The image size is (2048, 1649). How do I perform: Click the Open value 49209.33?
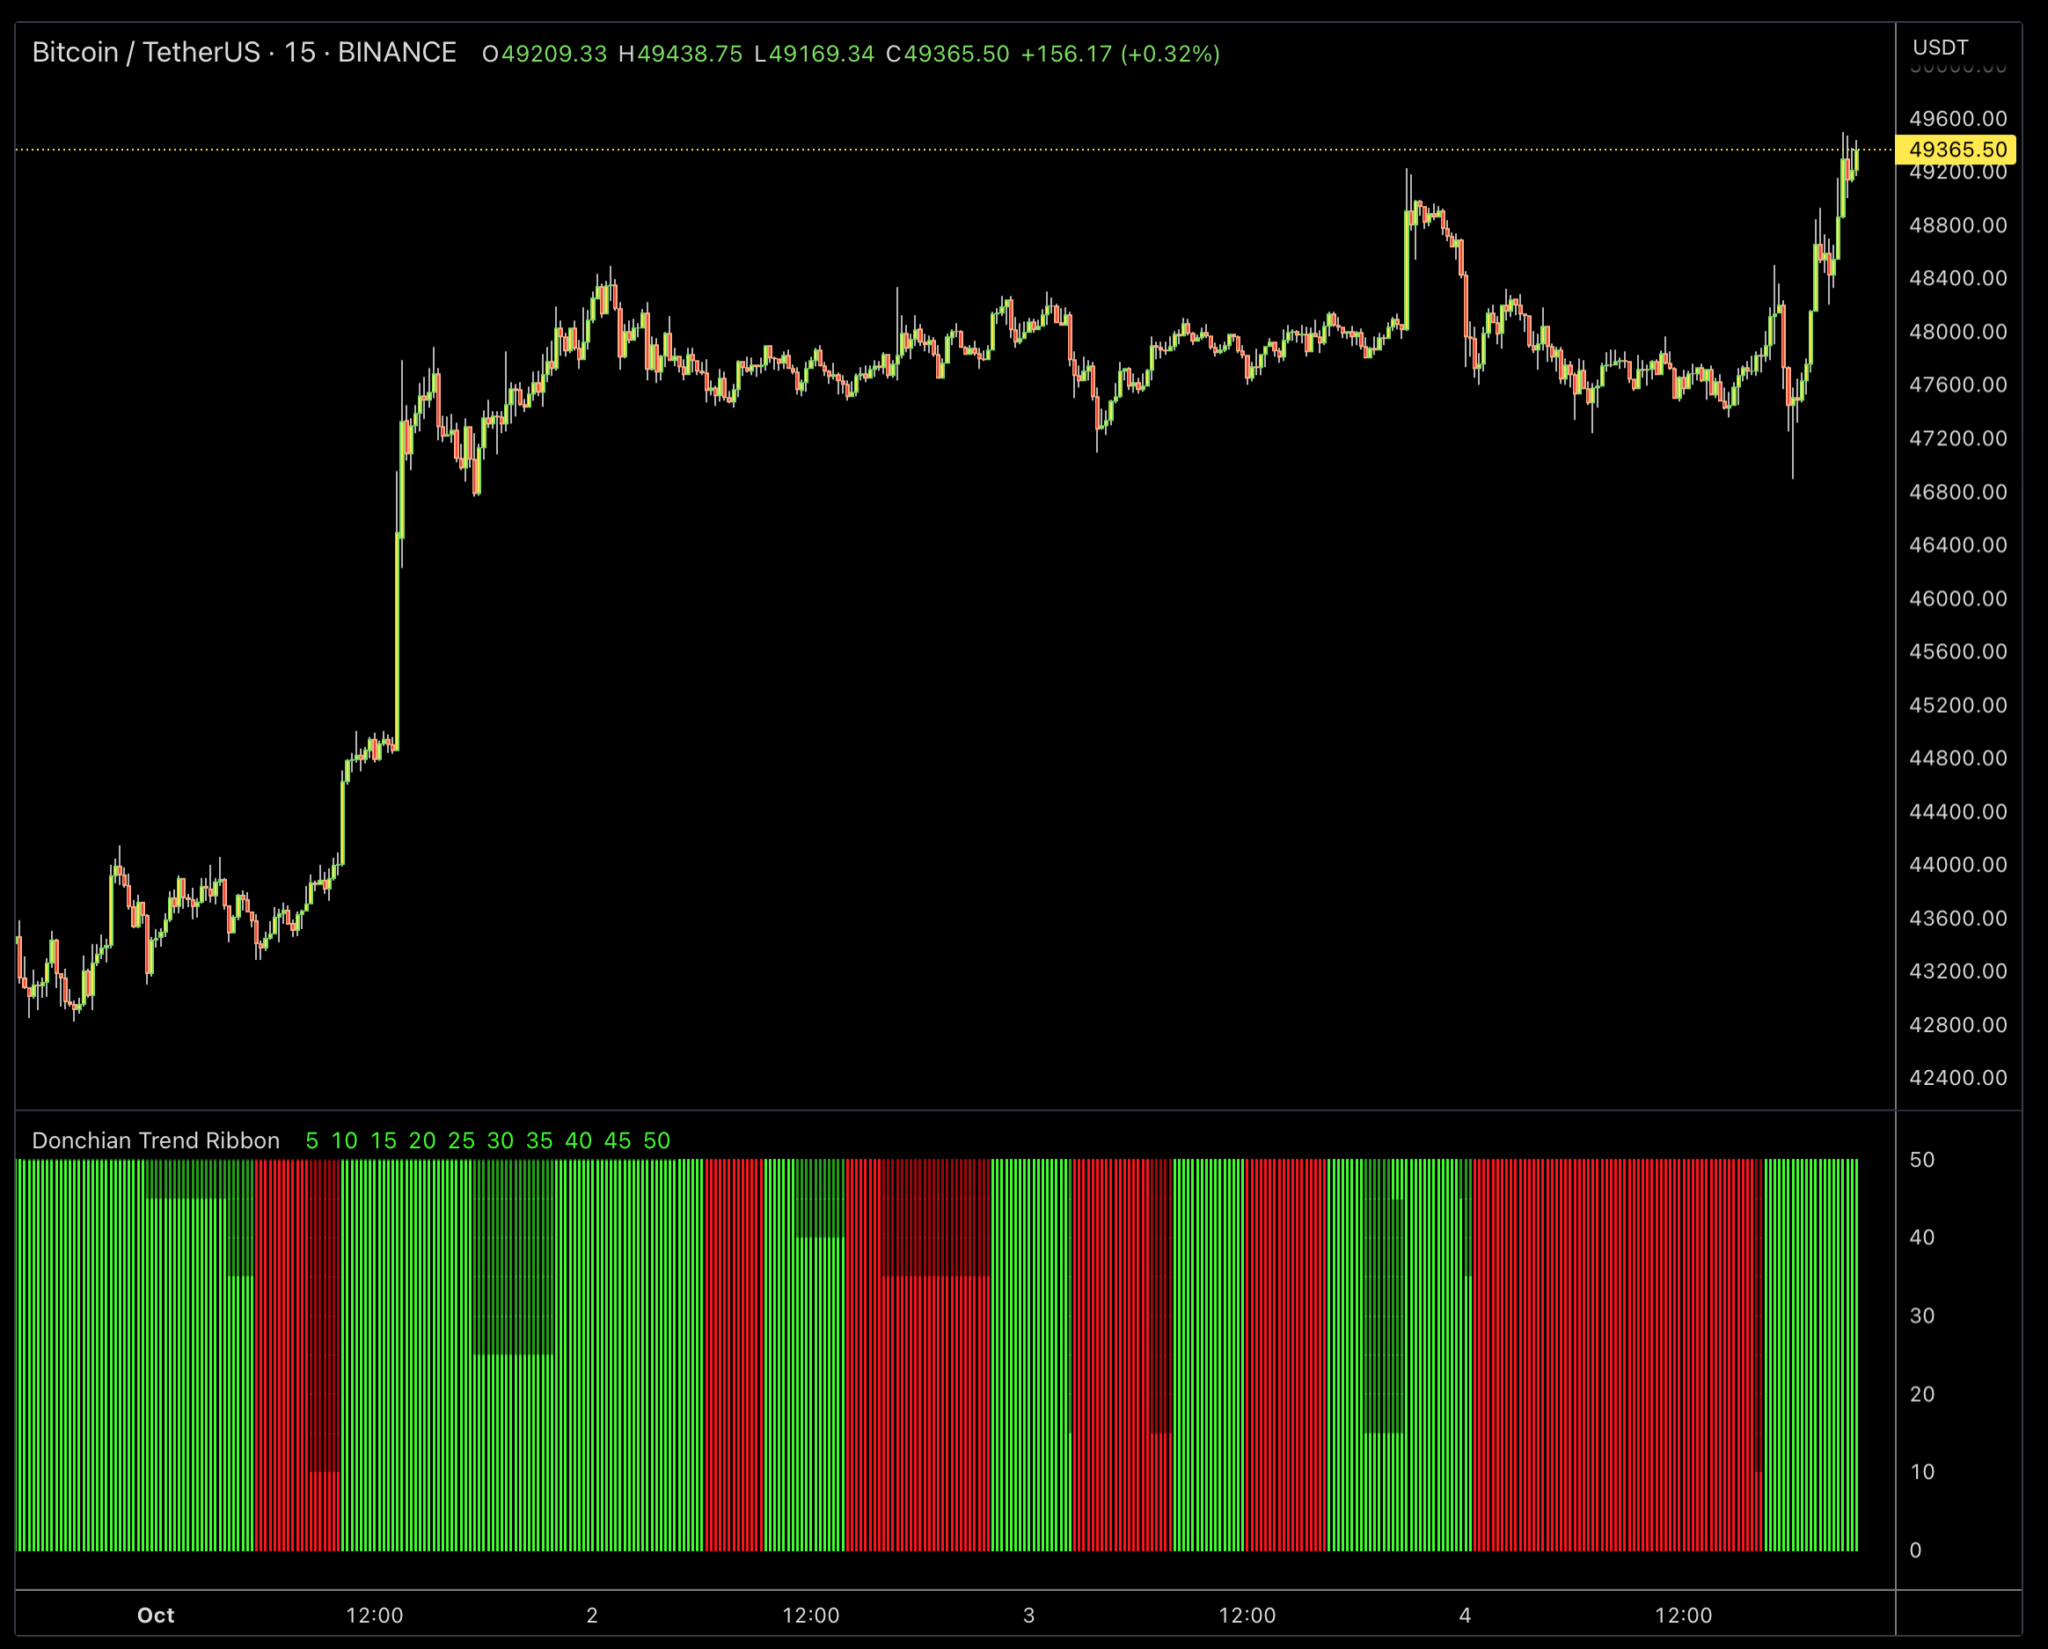tap(553, 54)
